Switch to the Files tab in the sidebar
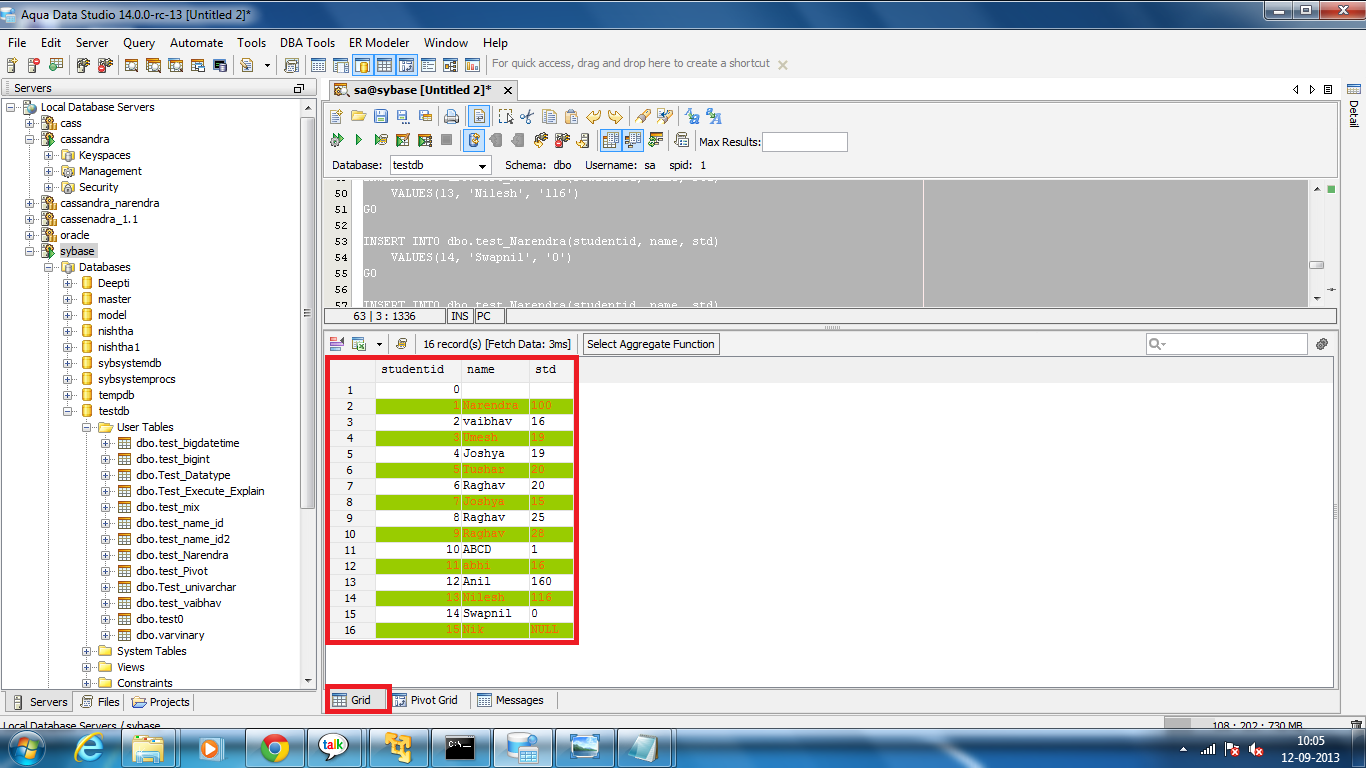 (100, 702)
